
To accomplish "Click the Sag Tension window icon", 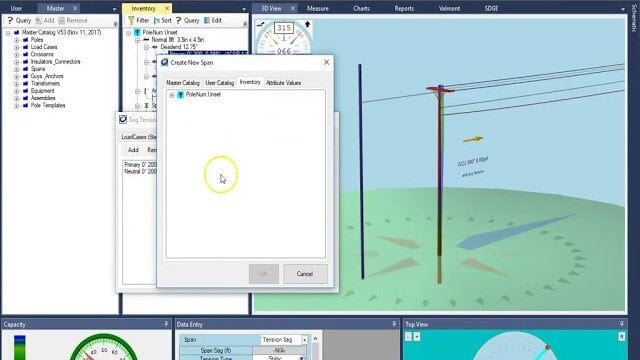I will 123,120.
